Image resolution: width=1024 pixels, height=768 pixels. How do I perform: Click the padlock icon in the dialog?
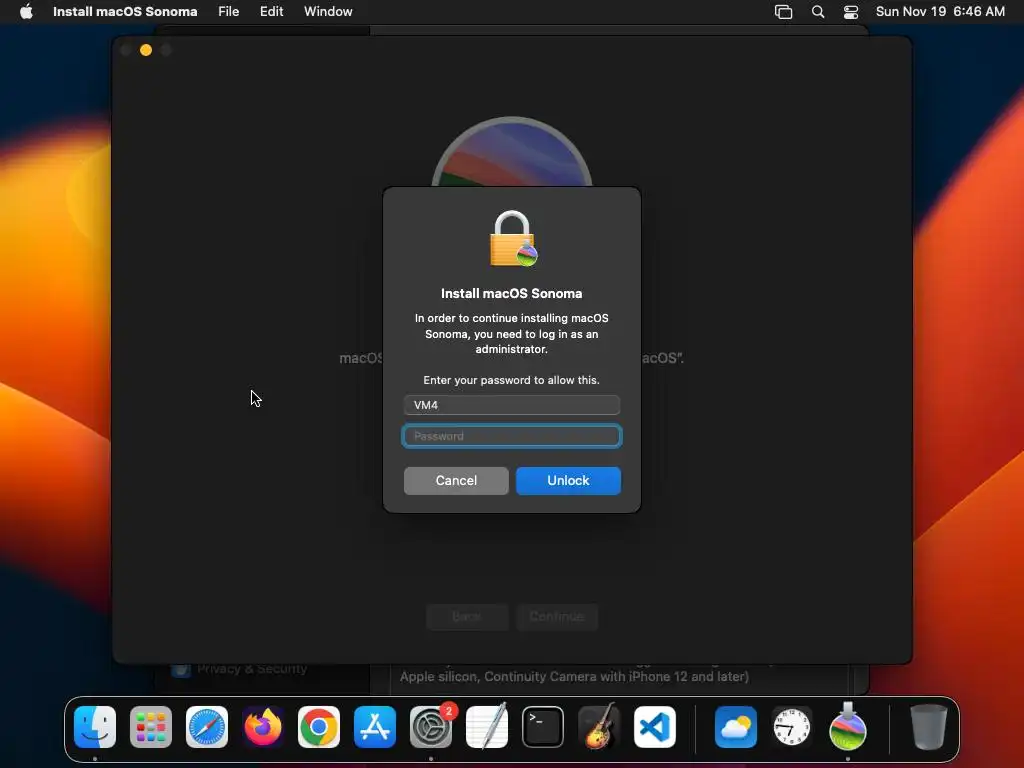[513, 238]
